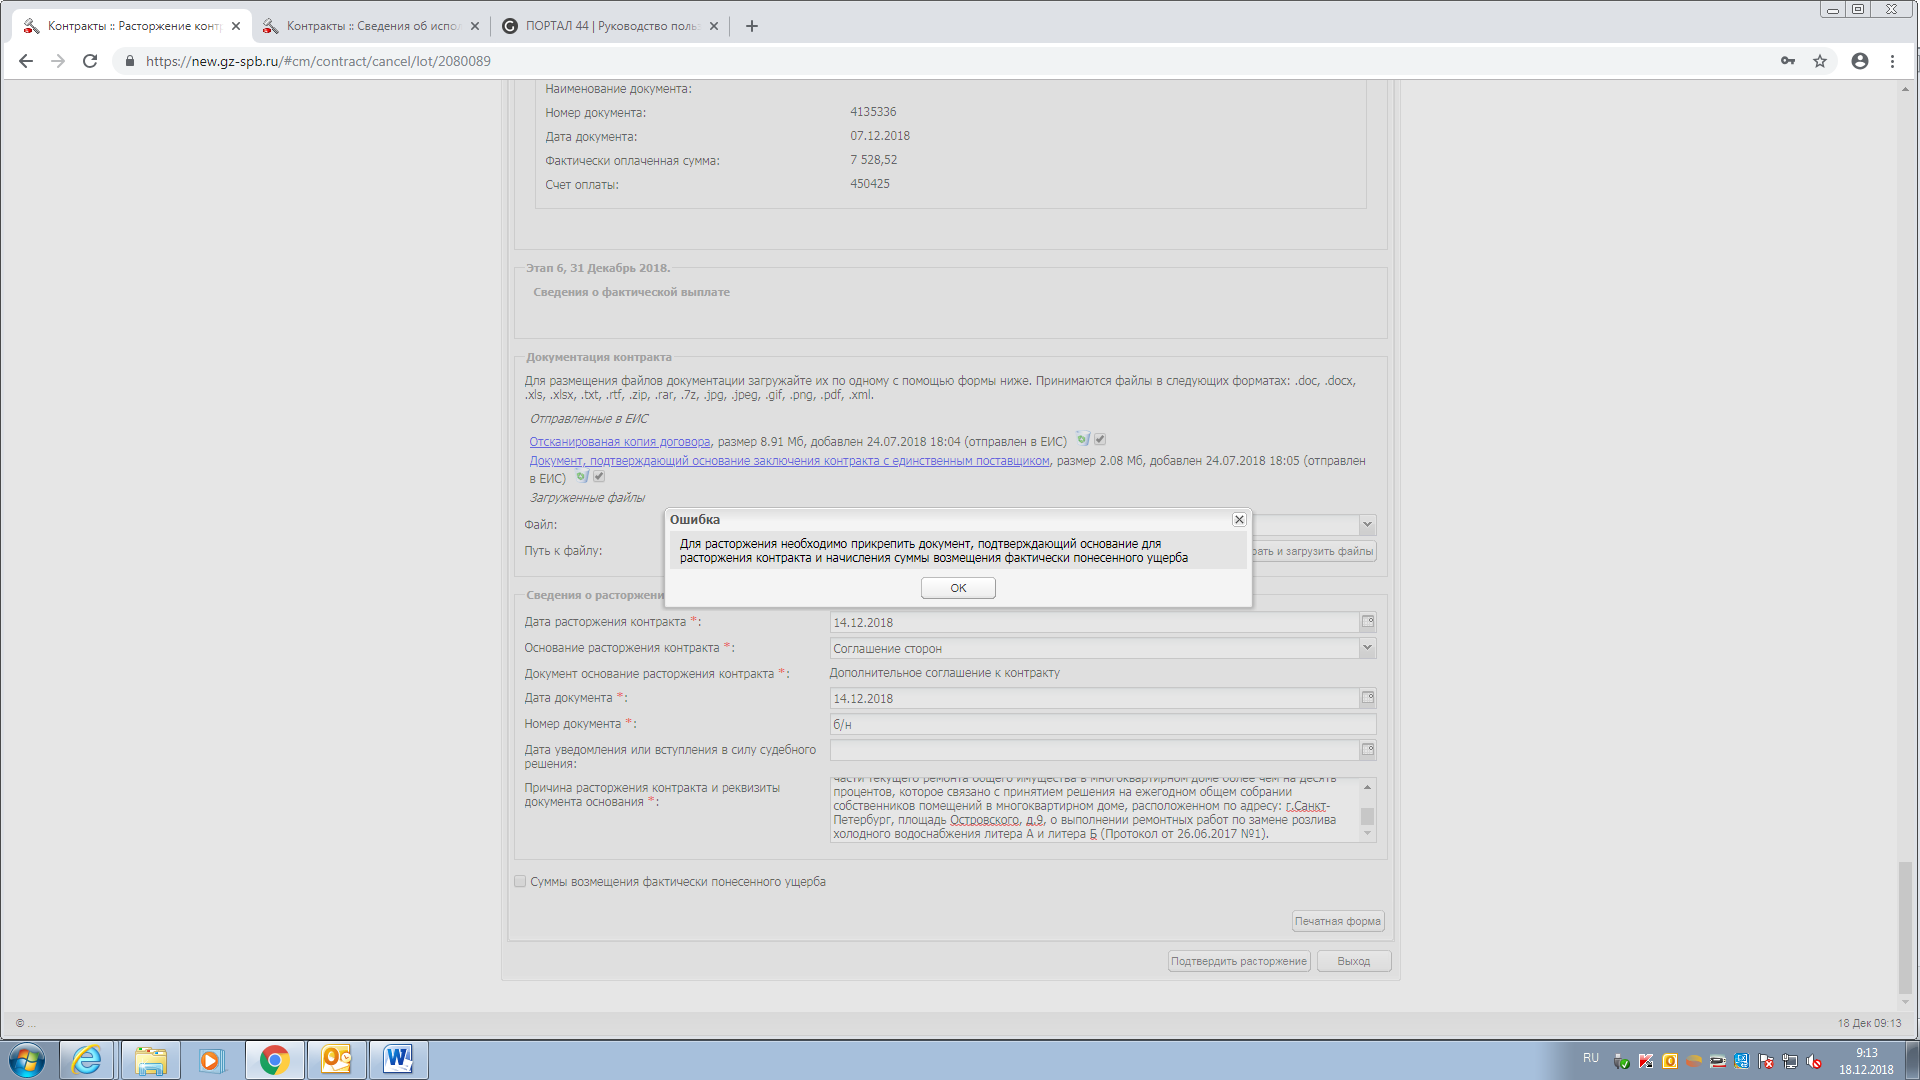Viewport: 1920px width, 1080px height.
Task: Delete the scanned contract copy file
Action: (x=1082, y=440)
